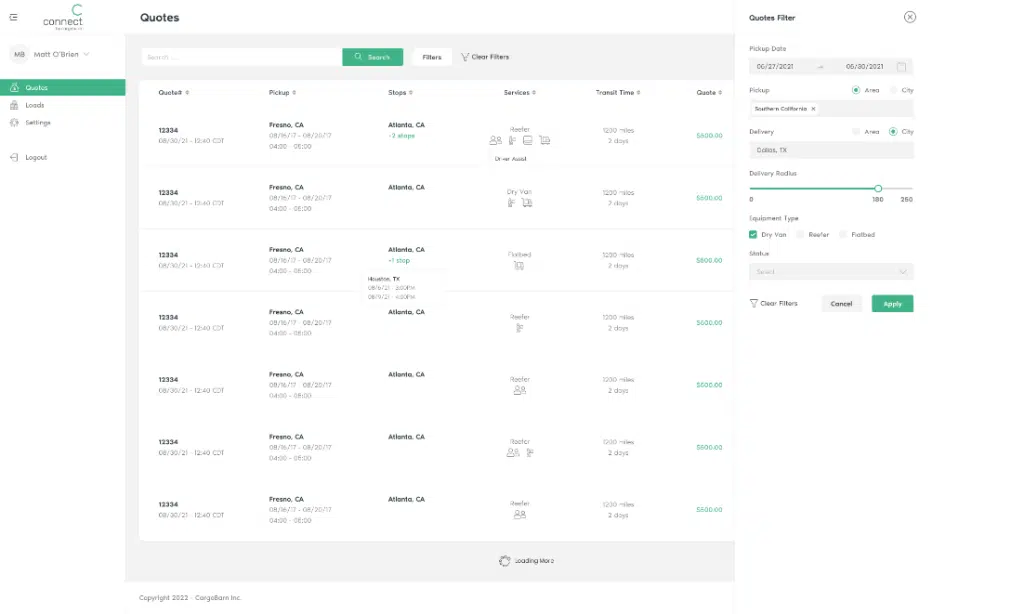Collapse the sidebar using the hamburger icon
The height and width of the screenshot is (614, 1024).
coord(13,17)
